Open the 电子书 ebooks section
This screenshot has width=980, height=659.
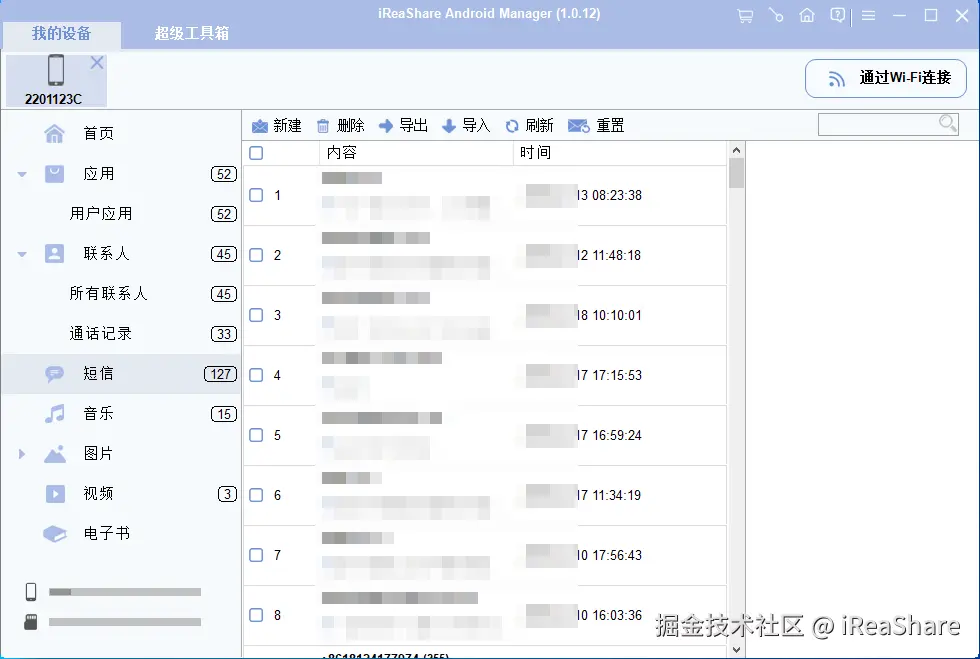[99, 533]
